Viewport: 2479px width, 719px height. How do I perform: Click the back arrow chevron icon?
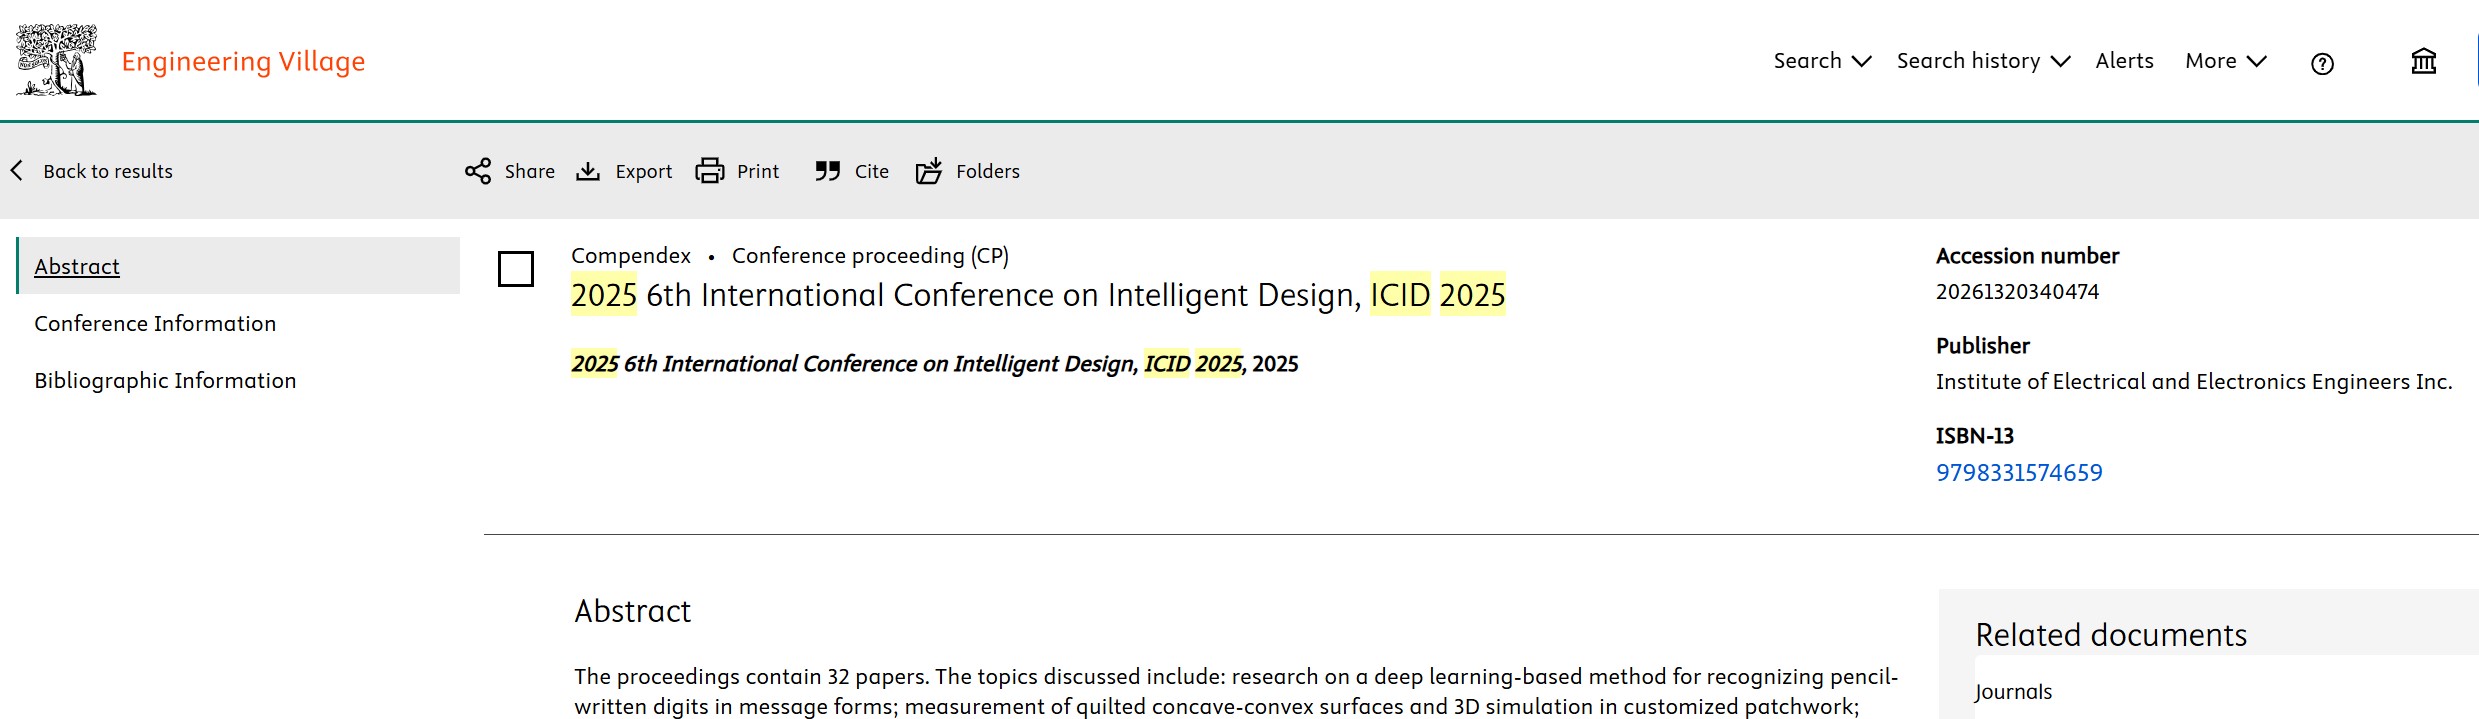(17, 170)
